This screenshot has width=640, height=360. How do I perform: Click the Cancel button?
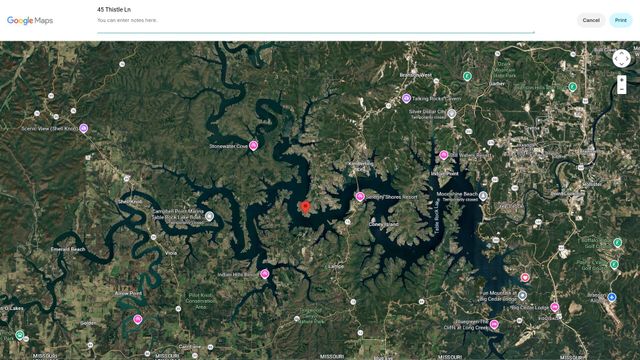coord(591,20)
